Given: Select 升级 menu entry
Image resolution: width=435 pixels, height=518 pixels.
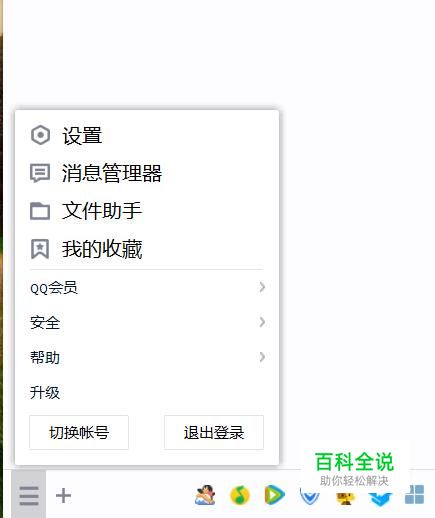Looking at the screenshot, I should [x=147, y=392].
